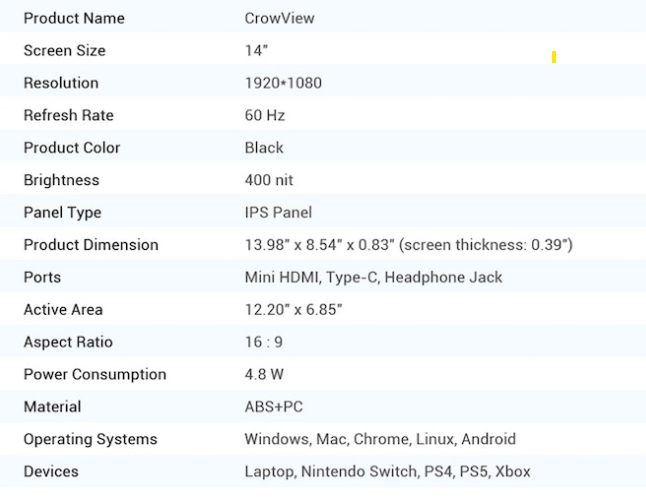Select the "Product Dimension" label
The height and width of the screenshot is (500, 646).
[x=91, y=245]
